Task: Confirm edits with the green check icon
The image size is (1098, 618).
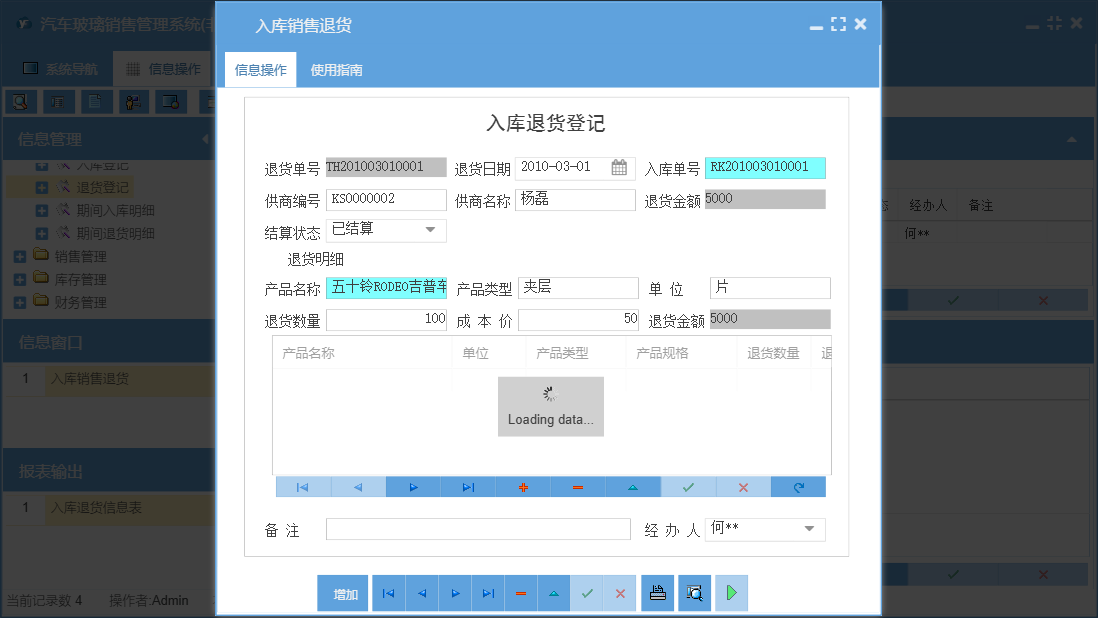Action: click(x=689, y=487)
